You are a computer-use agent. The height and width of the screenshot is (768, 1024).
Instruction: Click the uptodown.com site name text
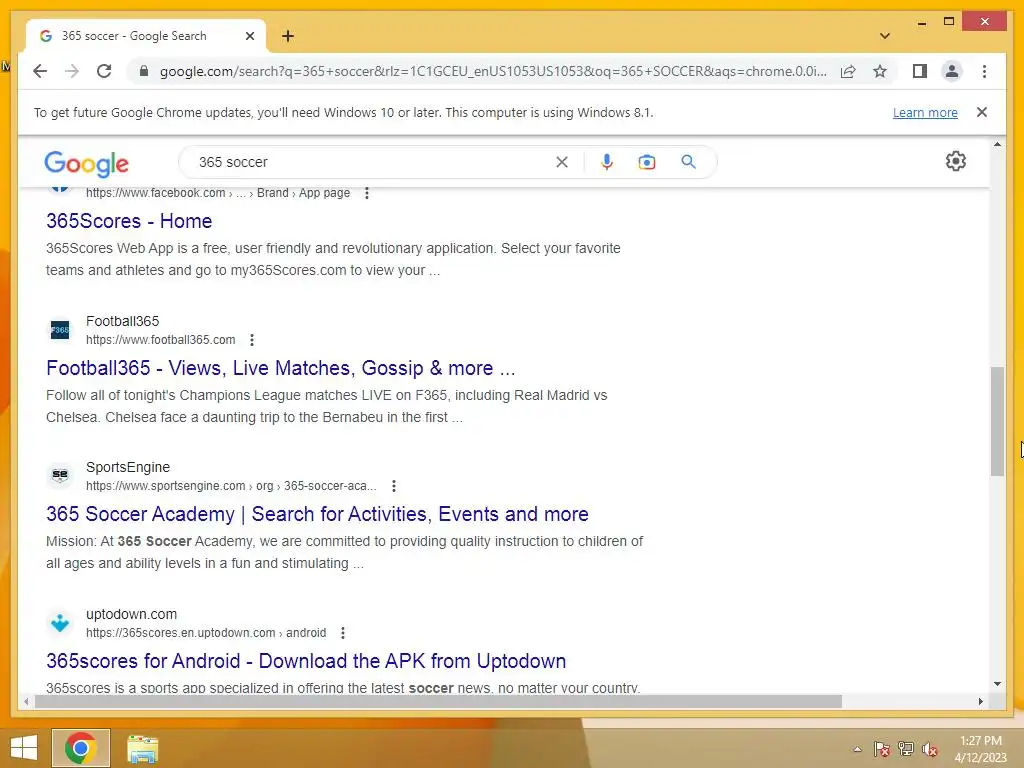pos(131,614)
